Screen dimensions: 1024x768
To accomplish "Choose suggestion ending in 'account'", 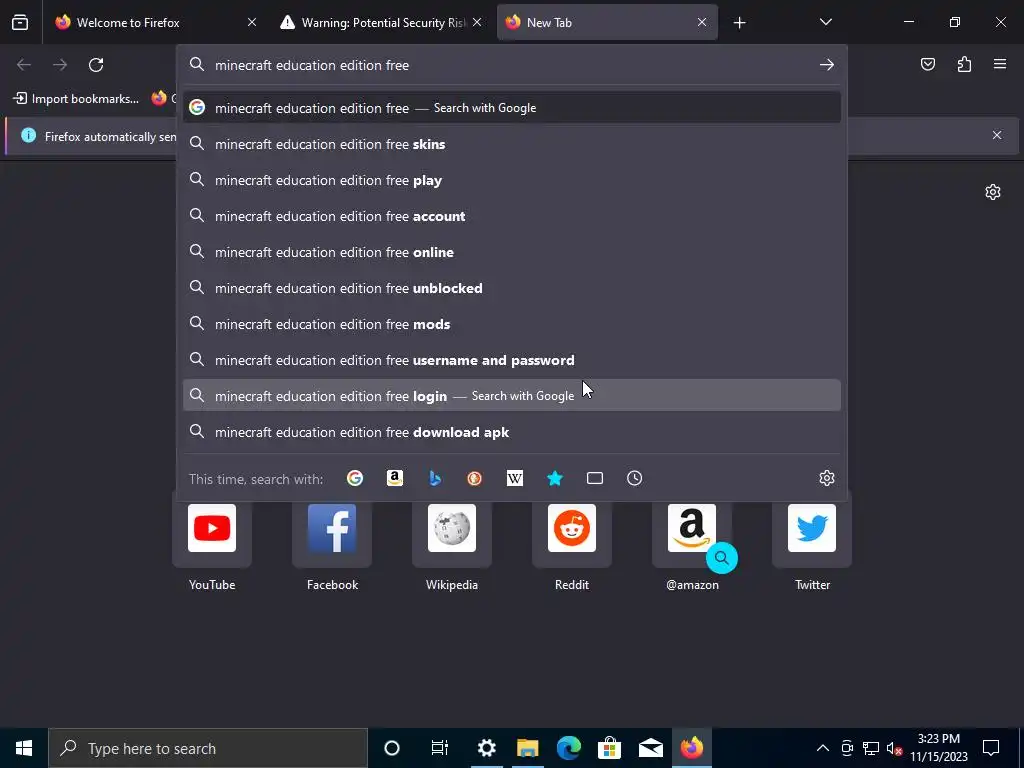I will click(512, 216).
